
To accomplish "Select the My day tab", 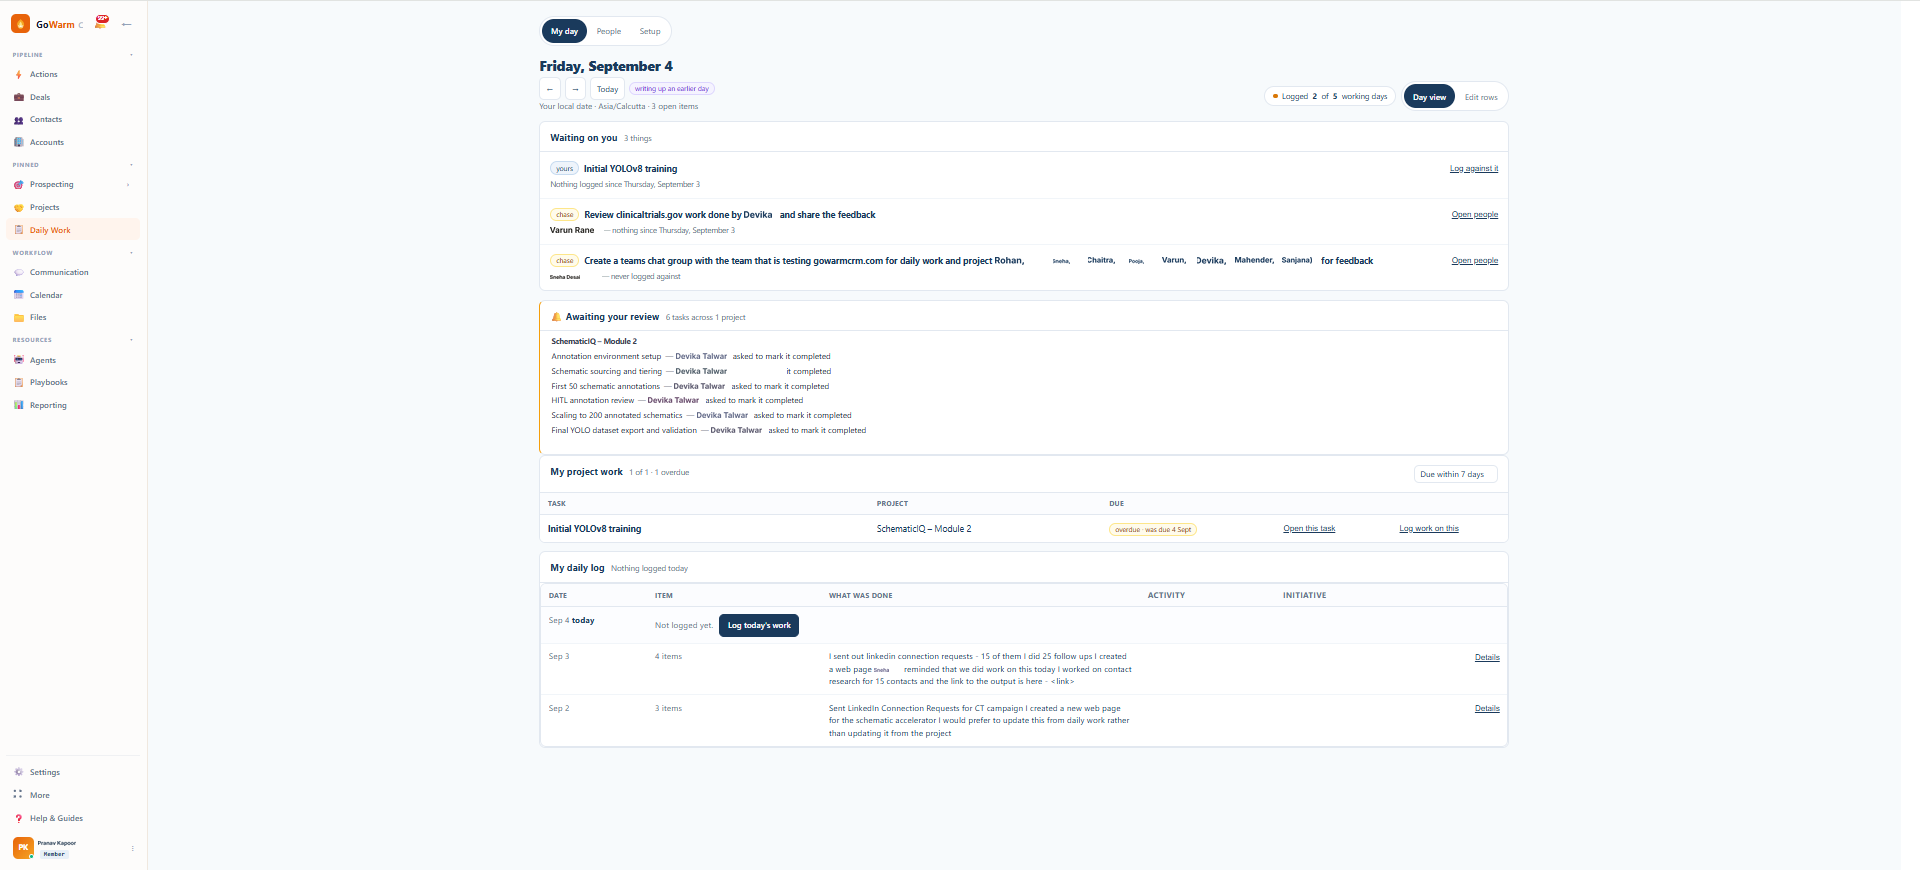I will [x=564, y=31].
